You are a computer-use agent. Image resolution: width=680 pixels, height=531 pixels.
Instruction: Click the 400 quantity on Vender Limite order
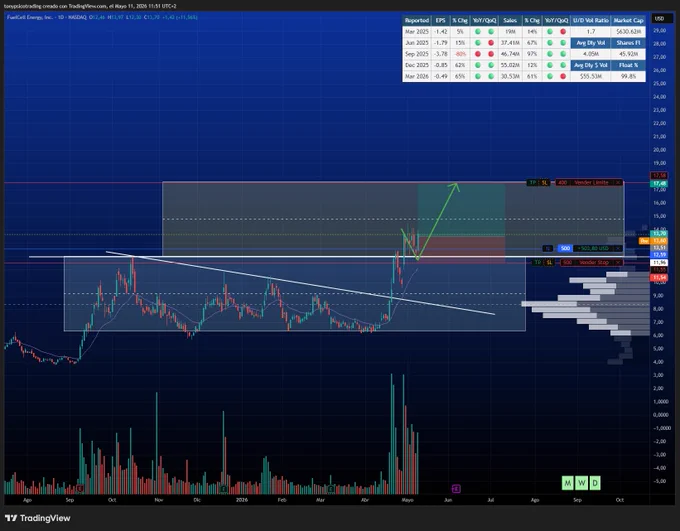click(x=562, y=183)
